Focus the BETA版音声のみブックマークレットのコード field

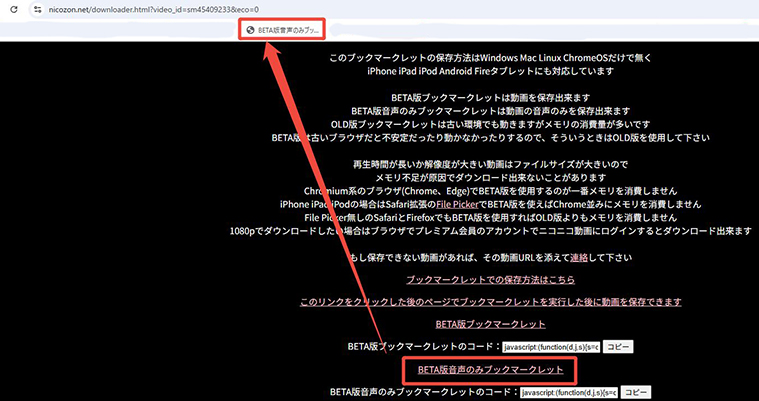pos(569,392)
